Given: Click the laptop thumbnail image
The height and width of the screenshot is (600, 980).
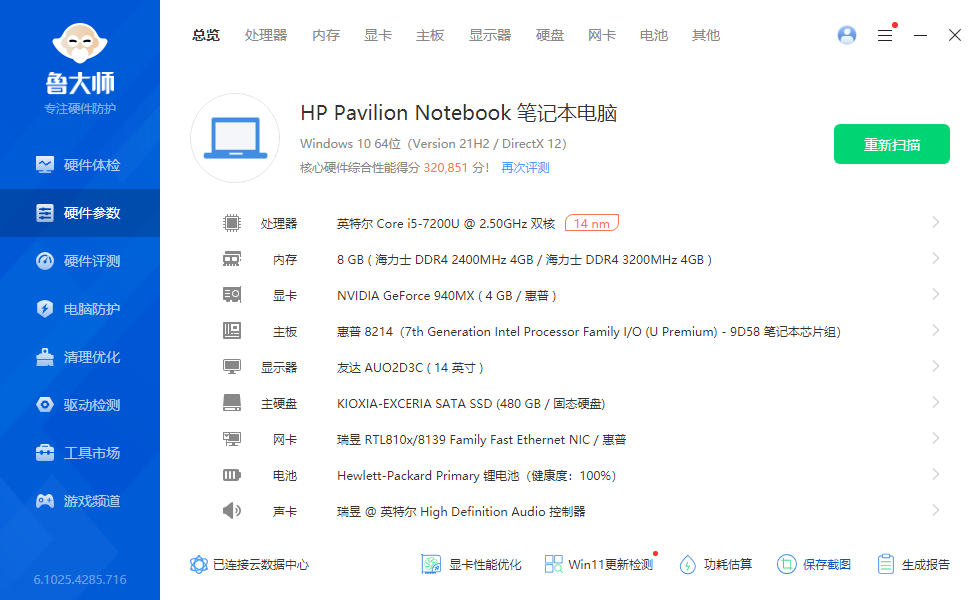Looking at the screenshot, I should click(235, 138).
